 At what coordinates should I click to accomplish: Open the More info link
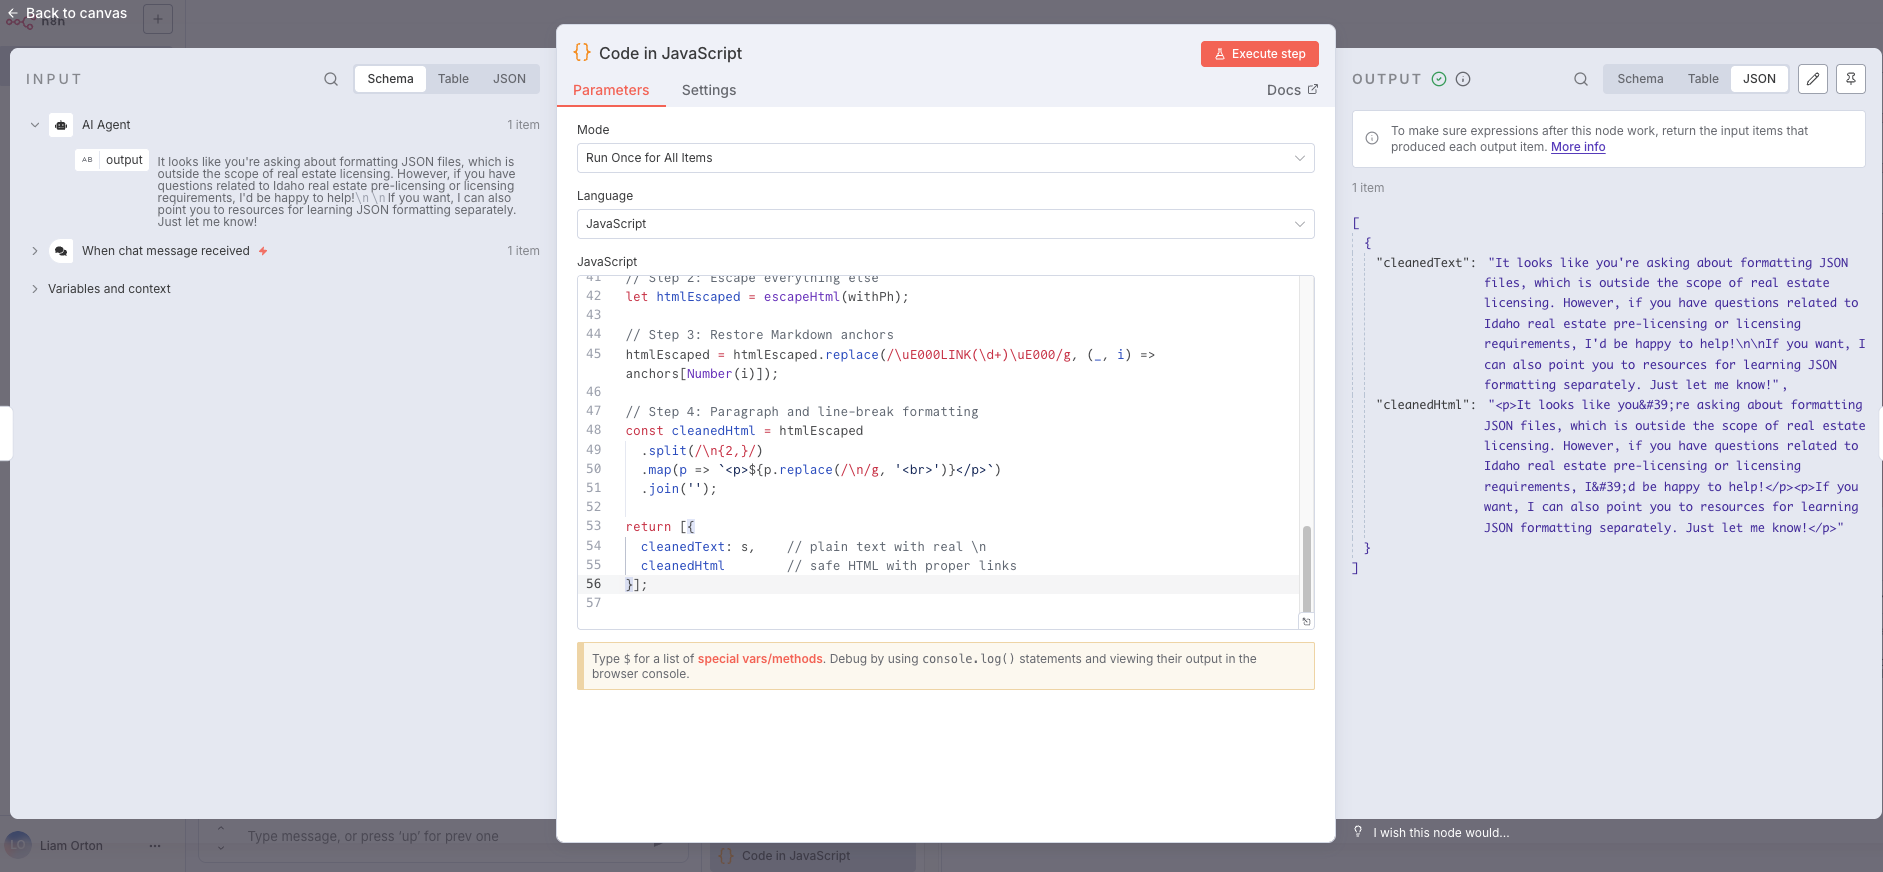1577,147
